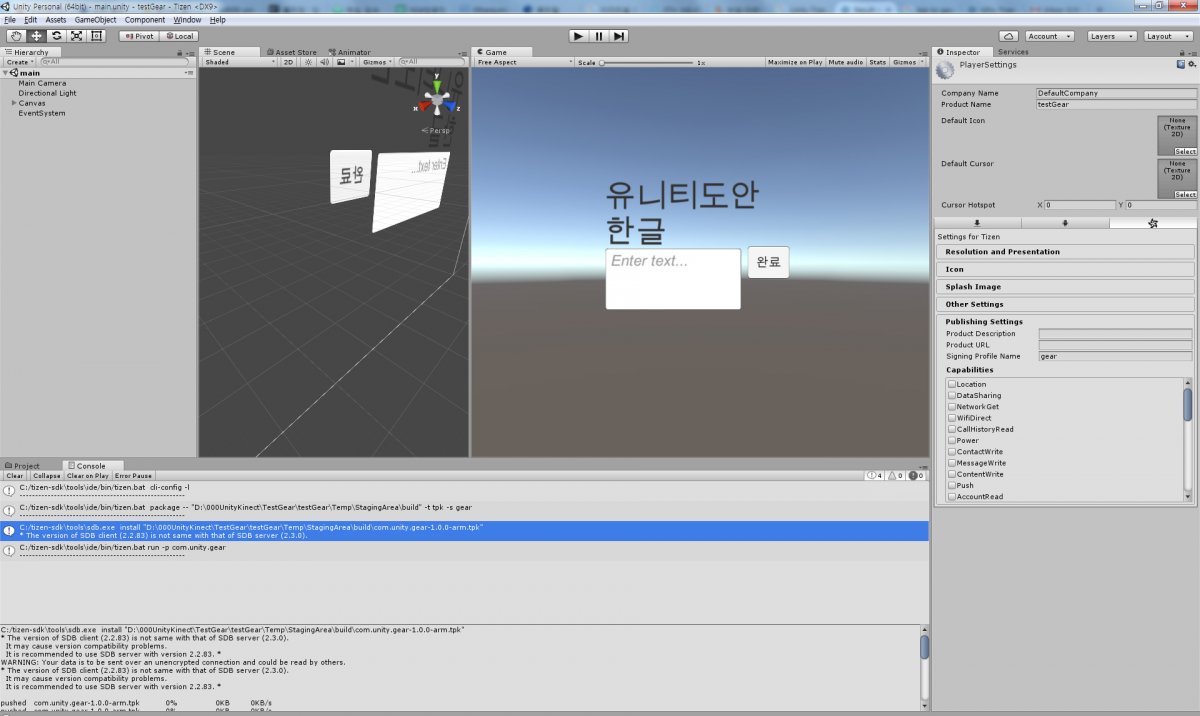Select the Hand tool in toolbar
This screenshot has width=1200, height=716.
click(16, 36)
